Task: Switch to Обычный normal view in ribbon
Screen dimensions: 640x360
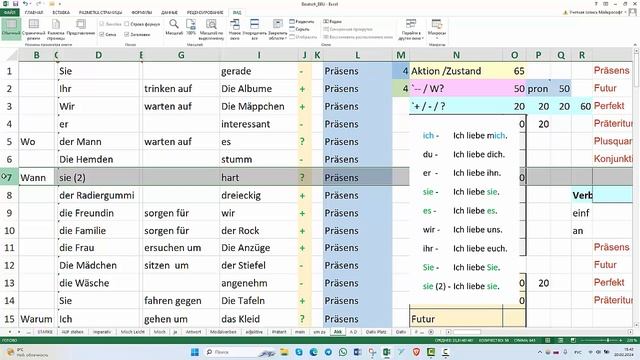Action: click(11, 29)
